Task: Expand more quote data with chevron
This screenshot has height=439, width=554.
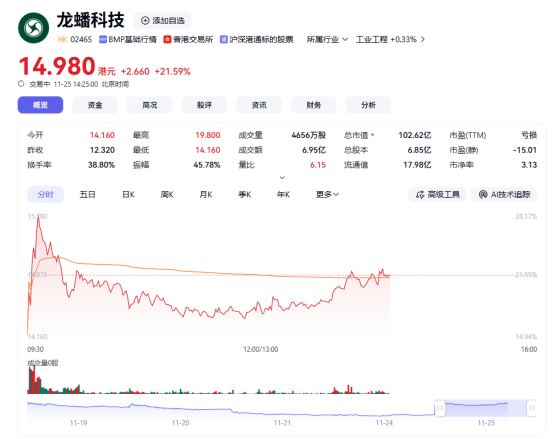Action: pyautogui.click(x=282, y=177)
